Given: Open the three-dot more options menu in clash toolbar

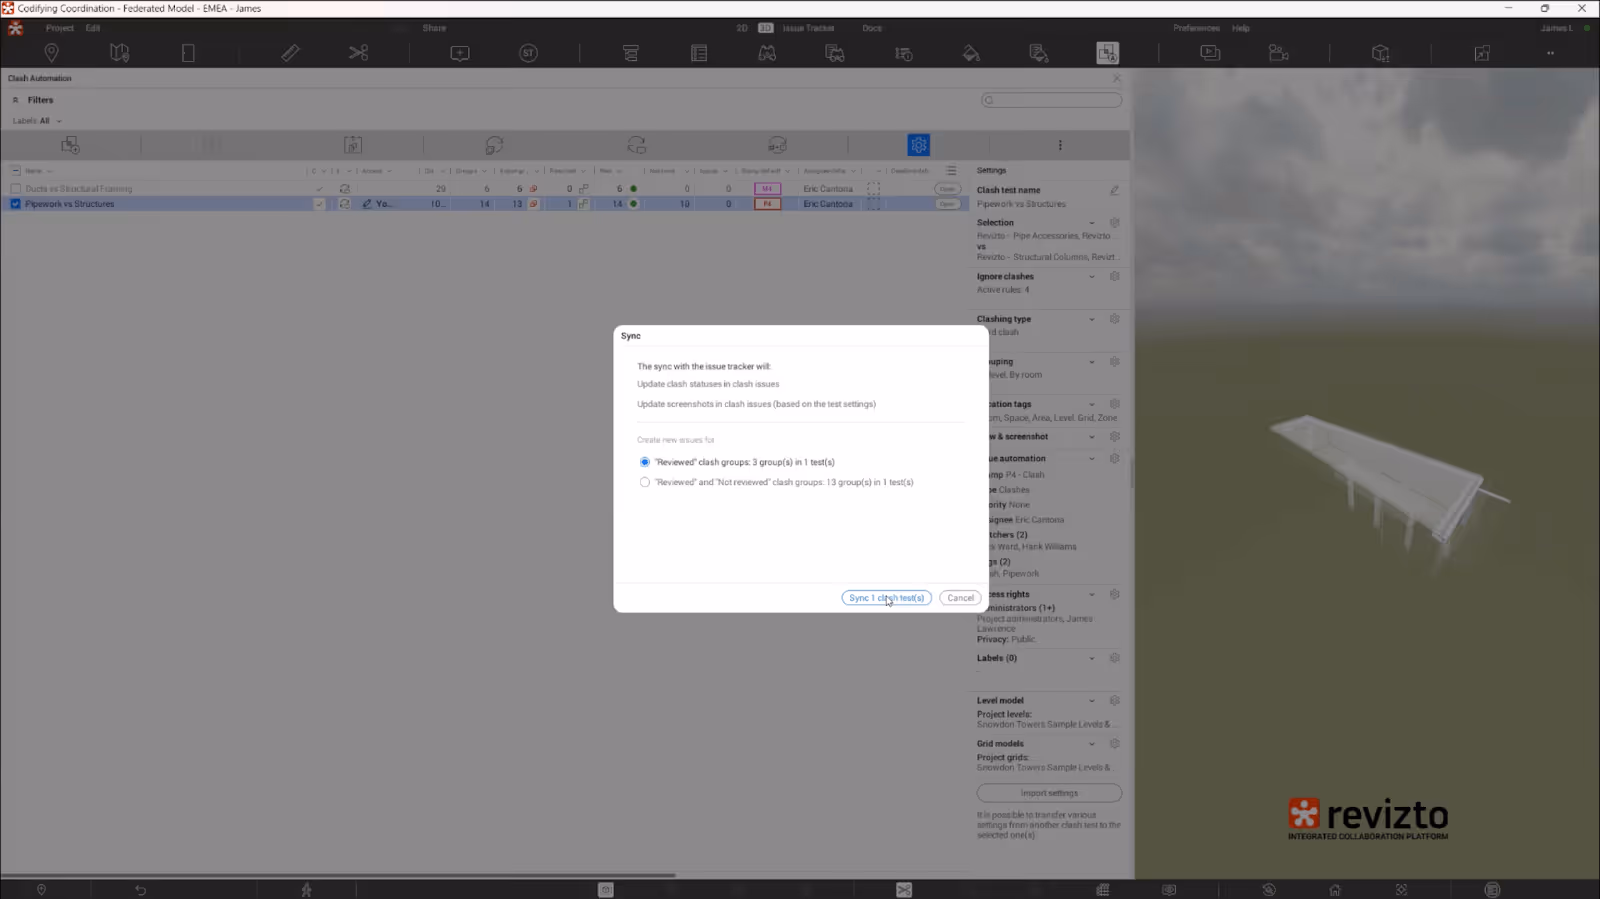Looking at the screenshot, I should pyautogui.click(x=1060, y=145).
